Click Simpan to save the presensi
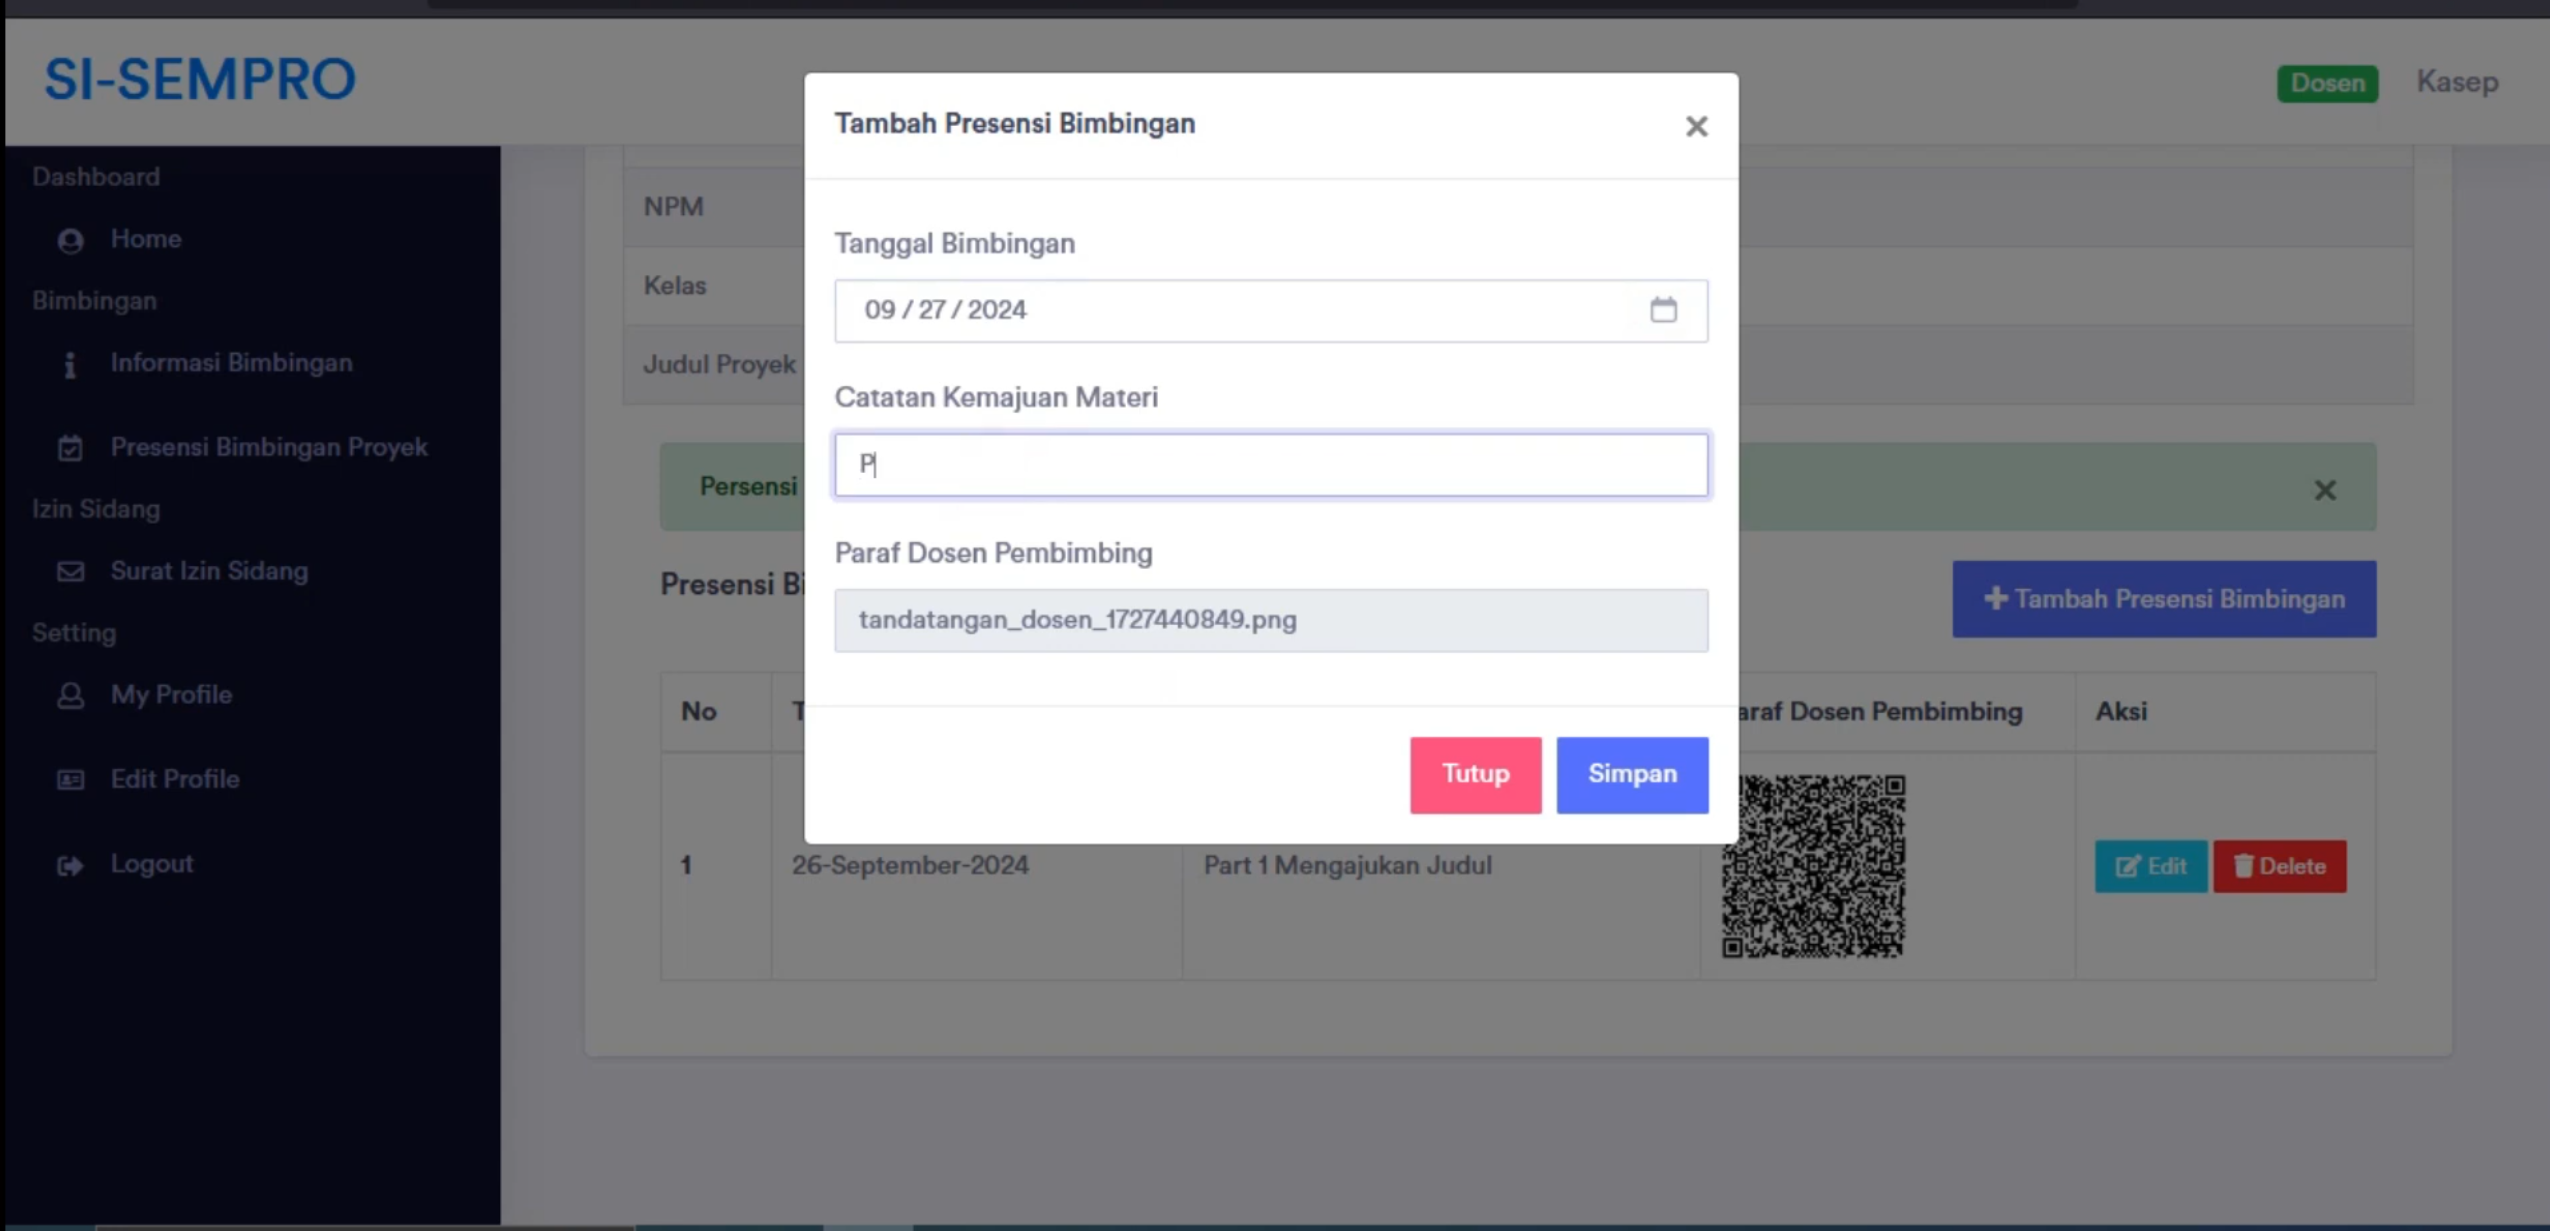 [x=1632, y=775]
